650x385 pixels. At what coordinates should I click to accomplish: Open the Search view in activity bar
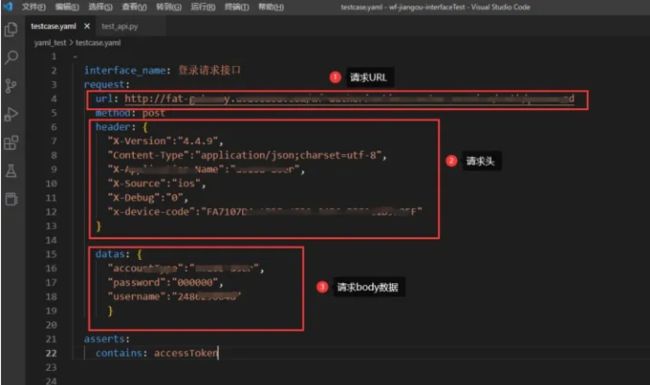11,57
